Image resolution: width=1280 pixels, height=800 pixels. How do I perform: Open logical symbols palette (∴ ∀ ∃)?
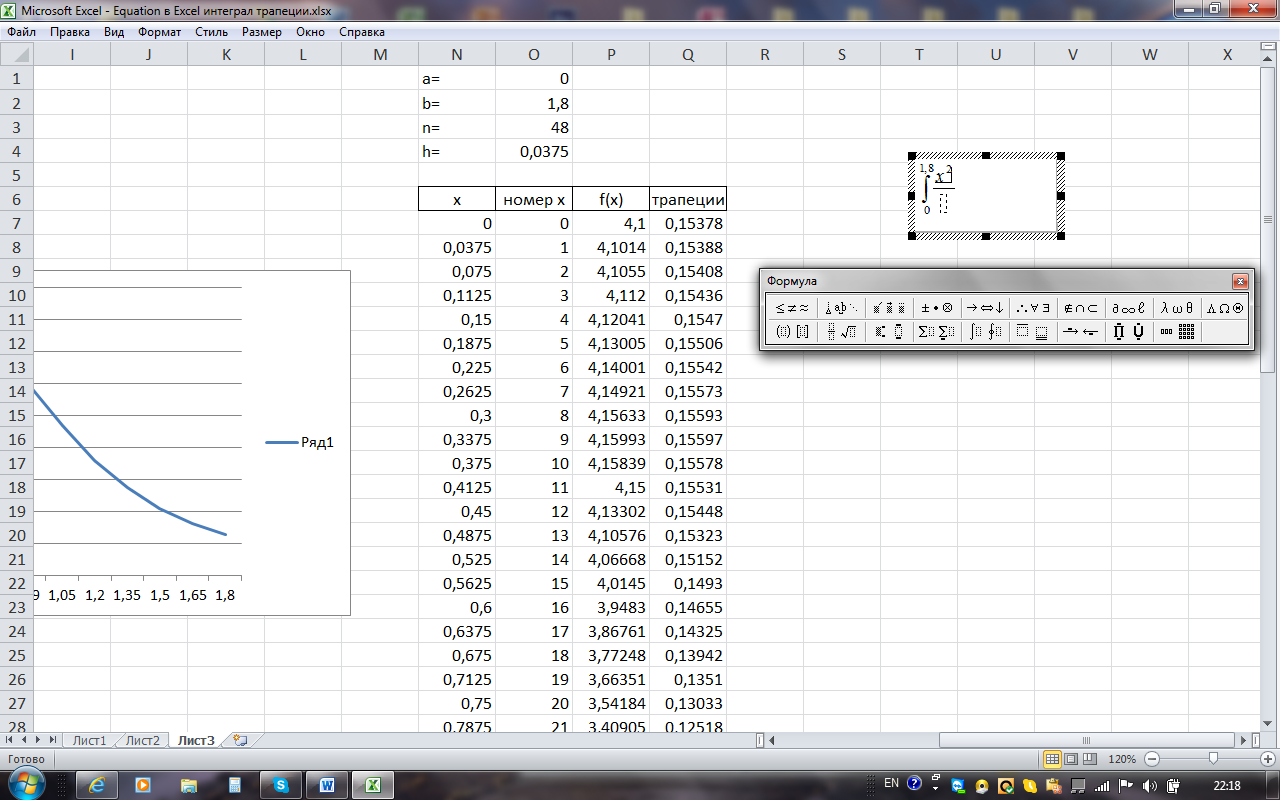1033,308
